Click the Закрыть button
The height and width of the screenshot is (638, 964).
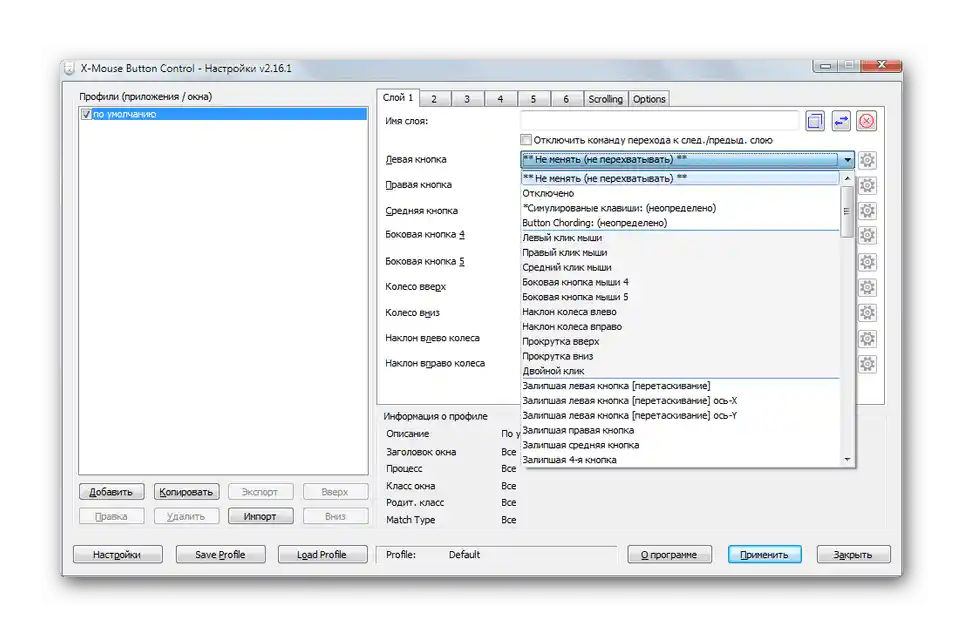[x=853, y=554]
